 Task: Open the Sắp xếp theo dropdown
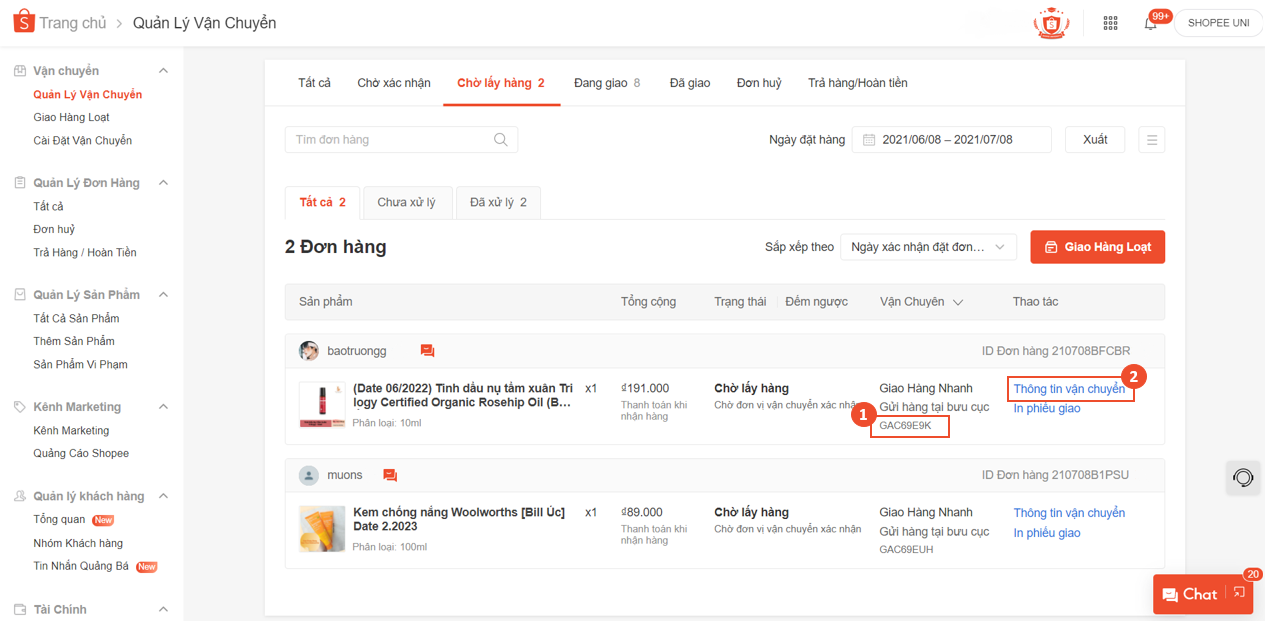click(928, 247)
